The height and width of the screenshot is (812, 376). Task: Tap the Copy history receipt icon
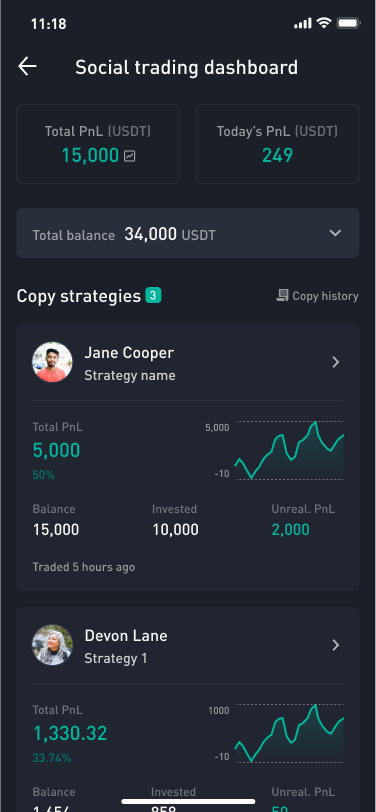point(282,296)
